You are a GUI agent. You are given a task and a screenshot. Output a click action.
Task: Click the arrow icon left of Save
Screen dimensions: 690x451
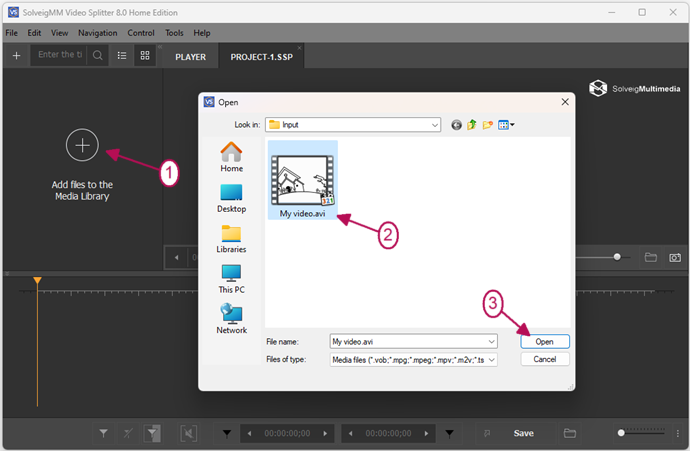487,433
